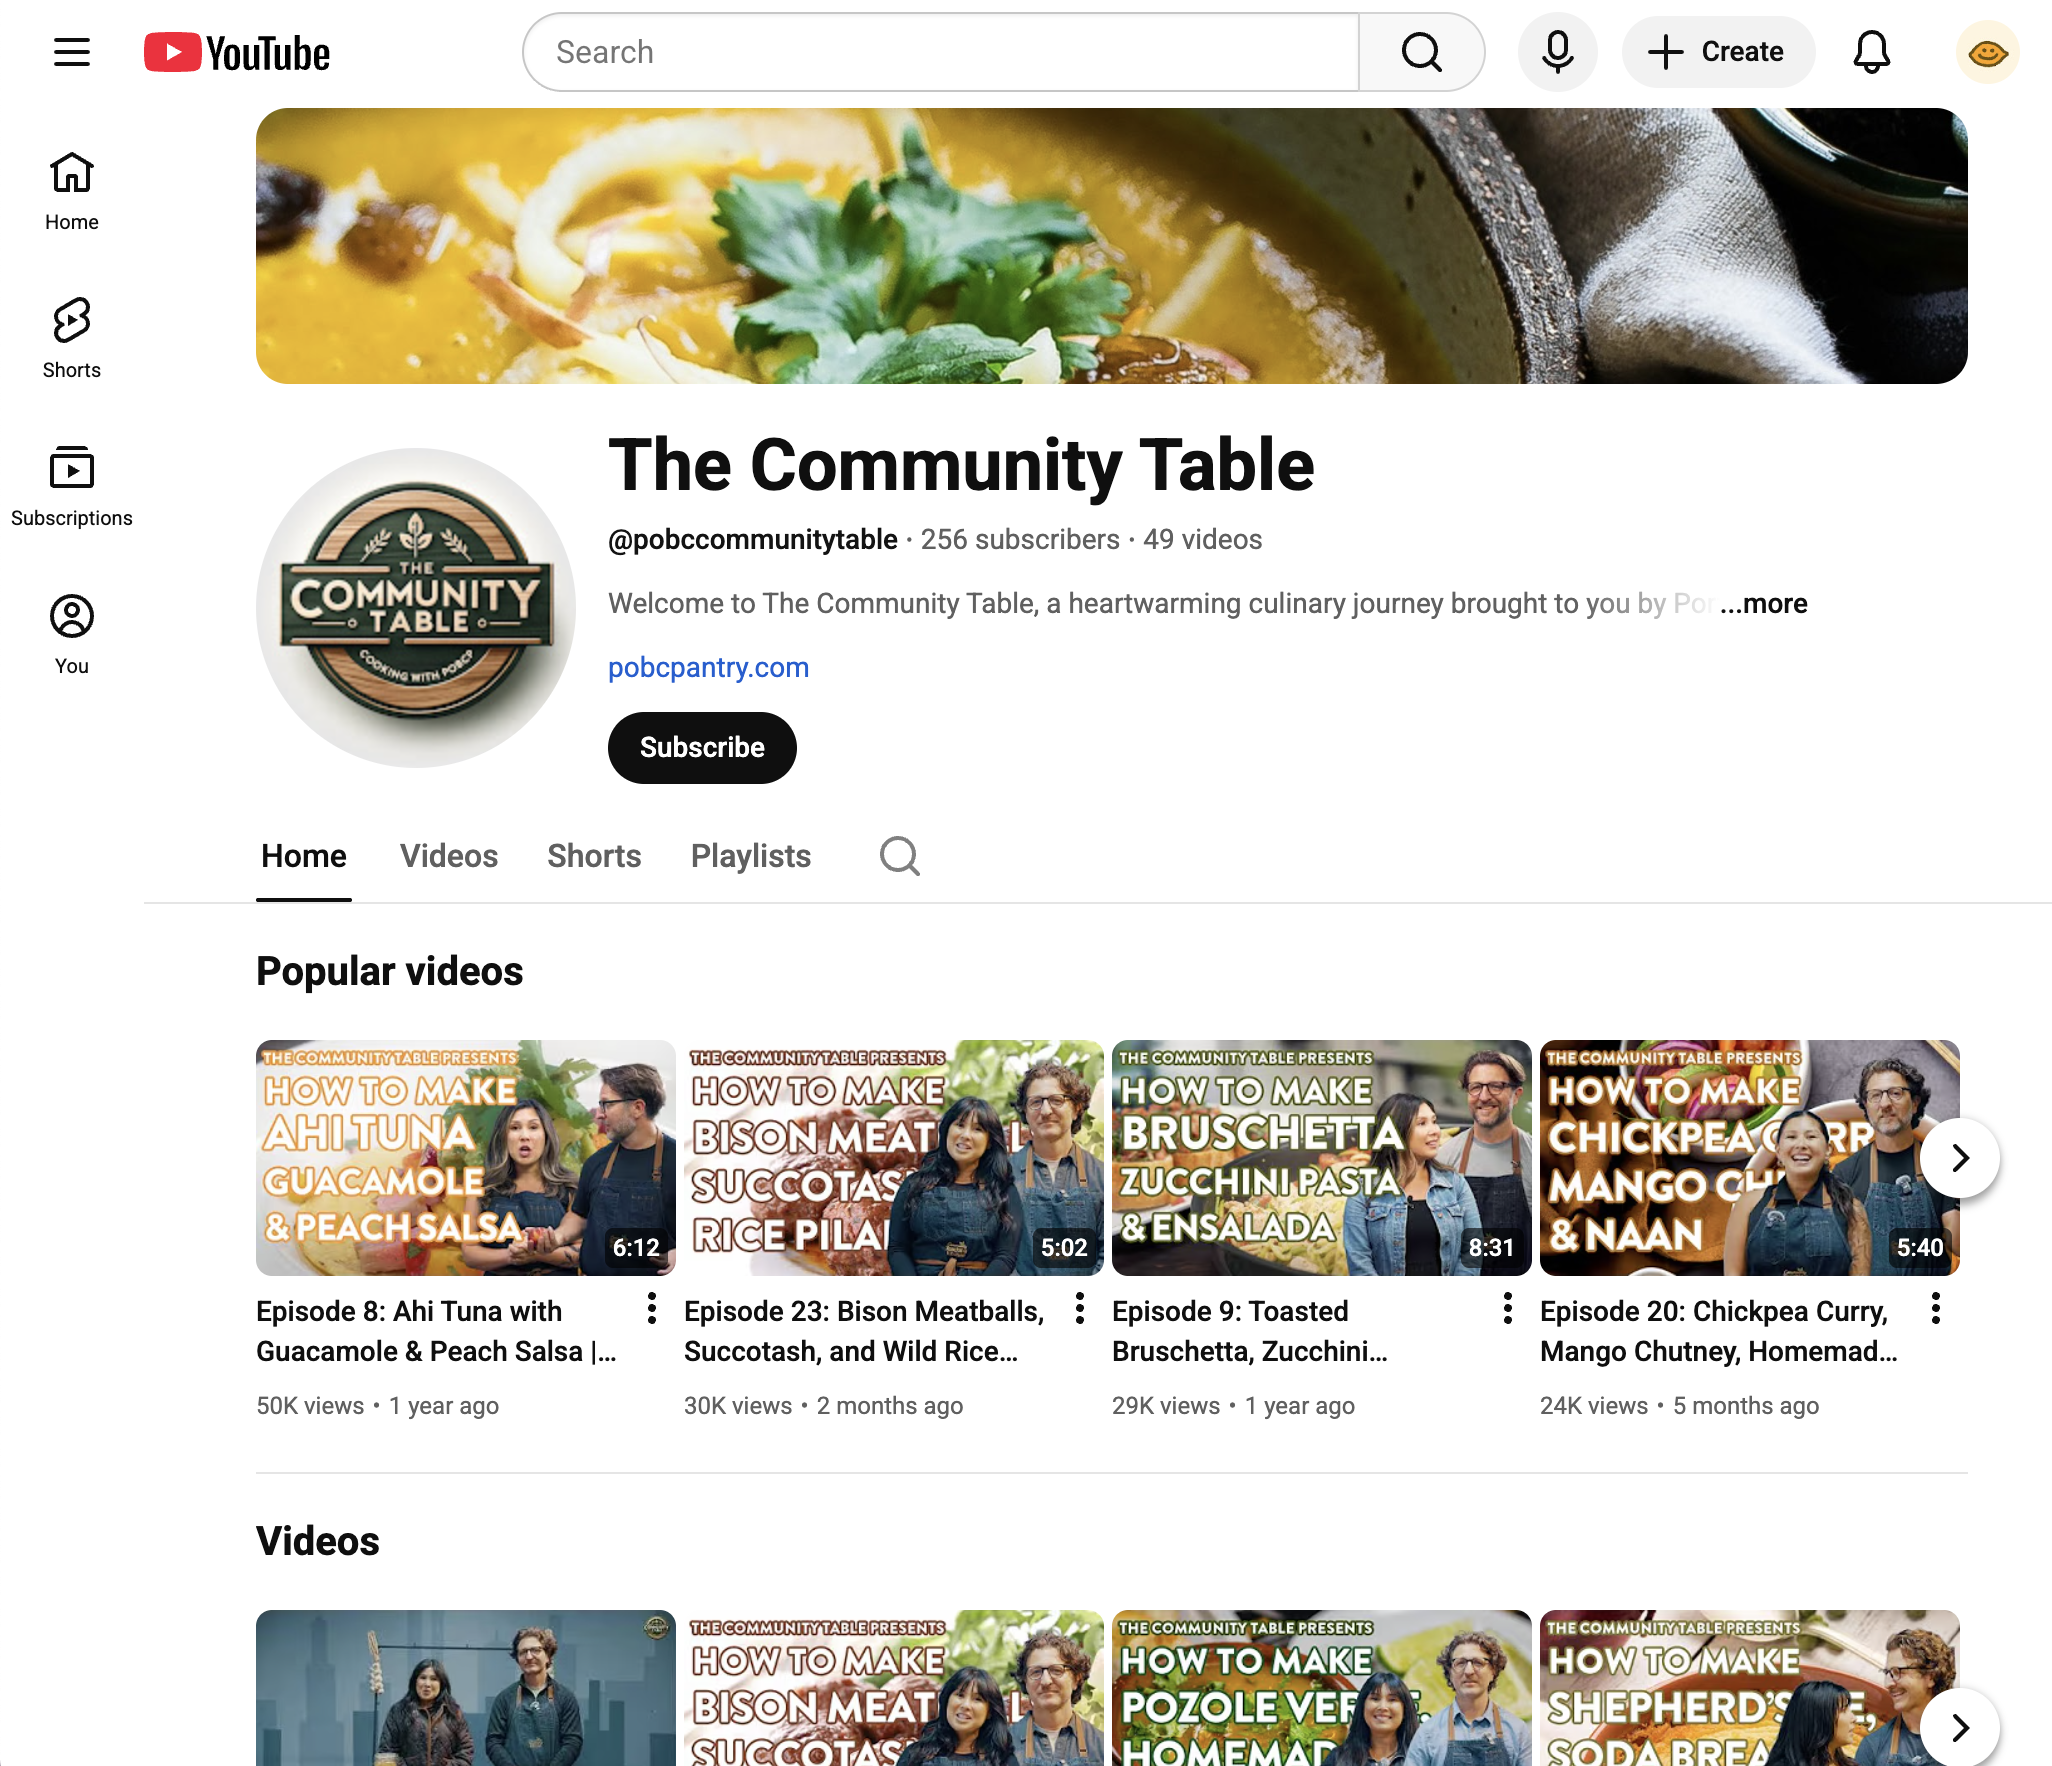Start a voice search with the microphone

[1557, 52]
